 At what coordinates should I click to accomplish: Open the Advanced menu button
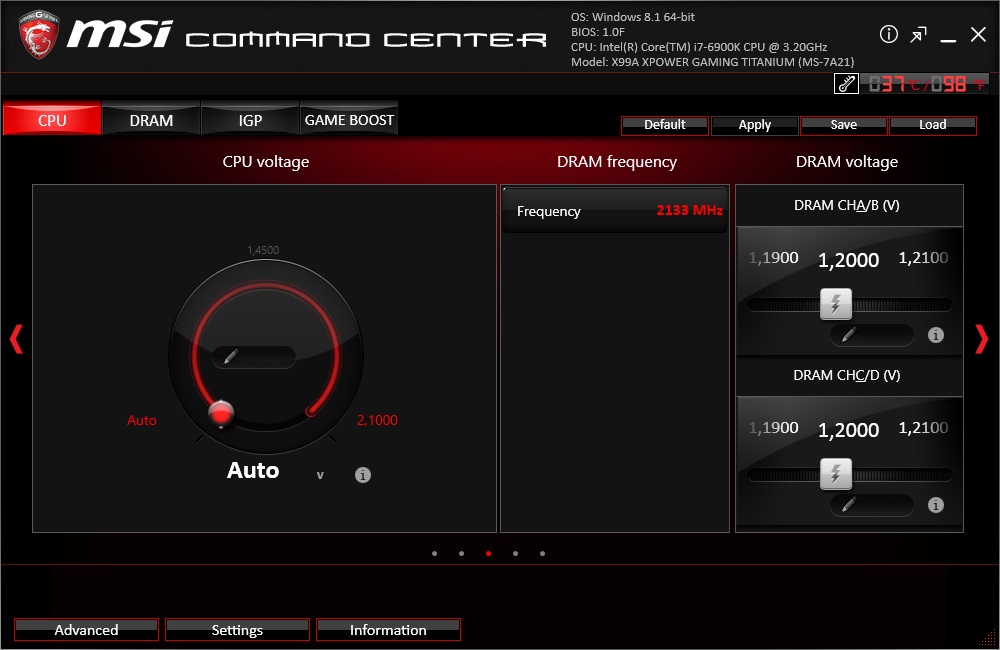coord(86,629)
